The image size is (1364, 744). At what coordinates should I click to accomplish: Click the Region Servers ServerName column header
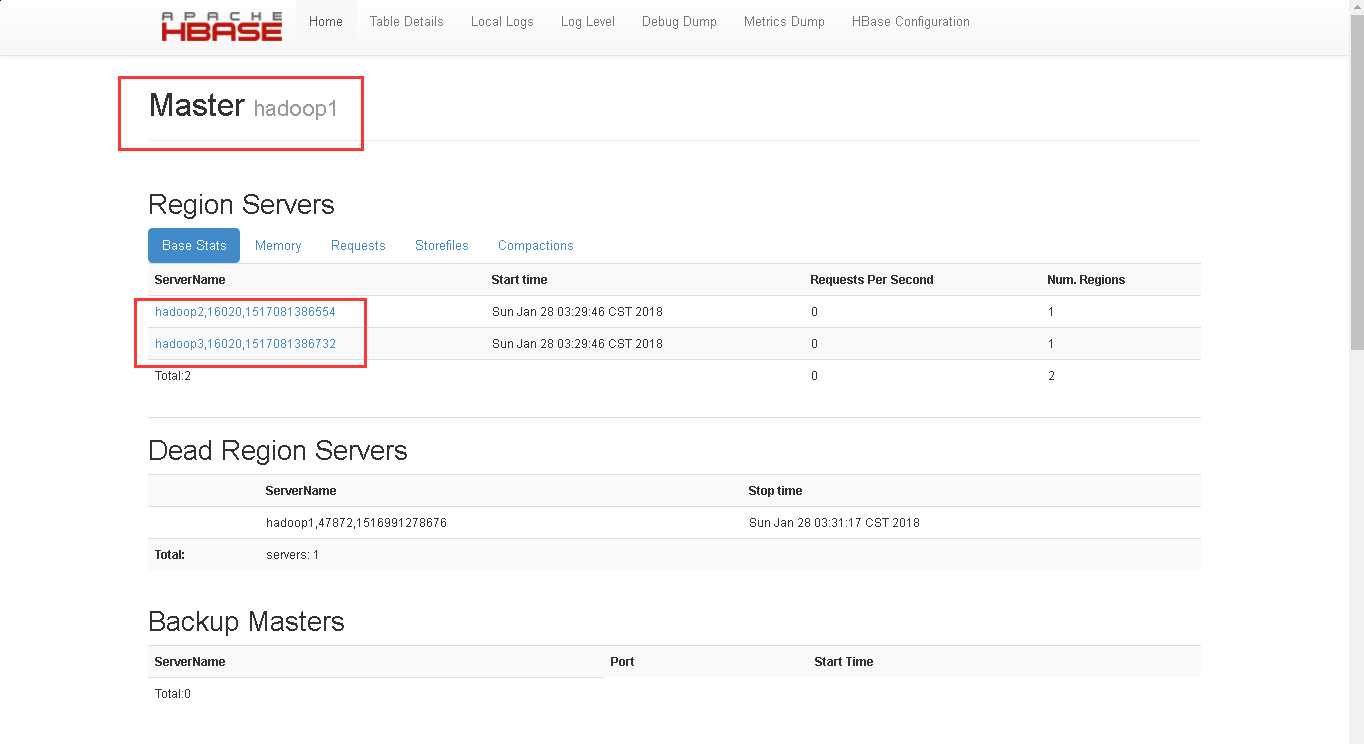tap(190, 280)
